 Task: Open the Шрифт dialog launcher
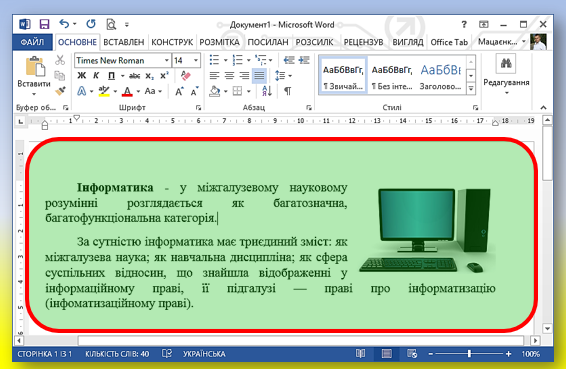[x=198, y=107]
